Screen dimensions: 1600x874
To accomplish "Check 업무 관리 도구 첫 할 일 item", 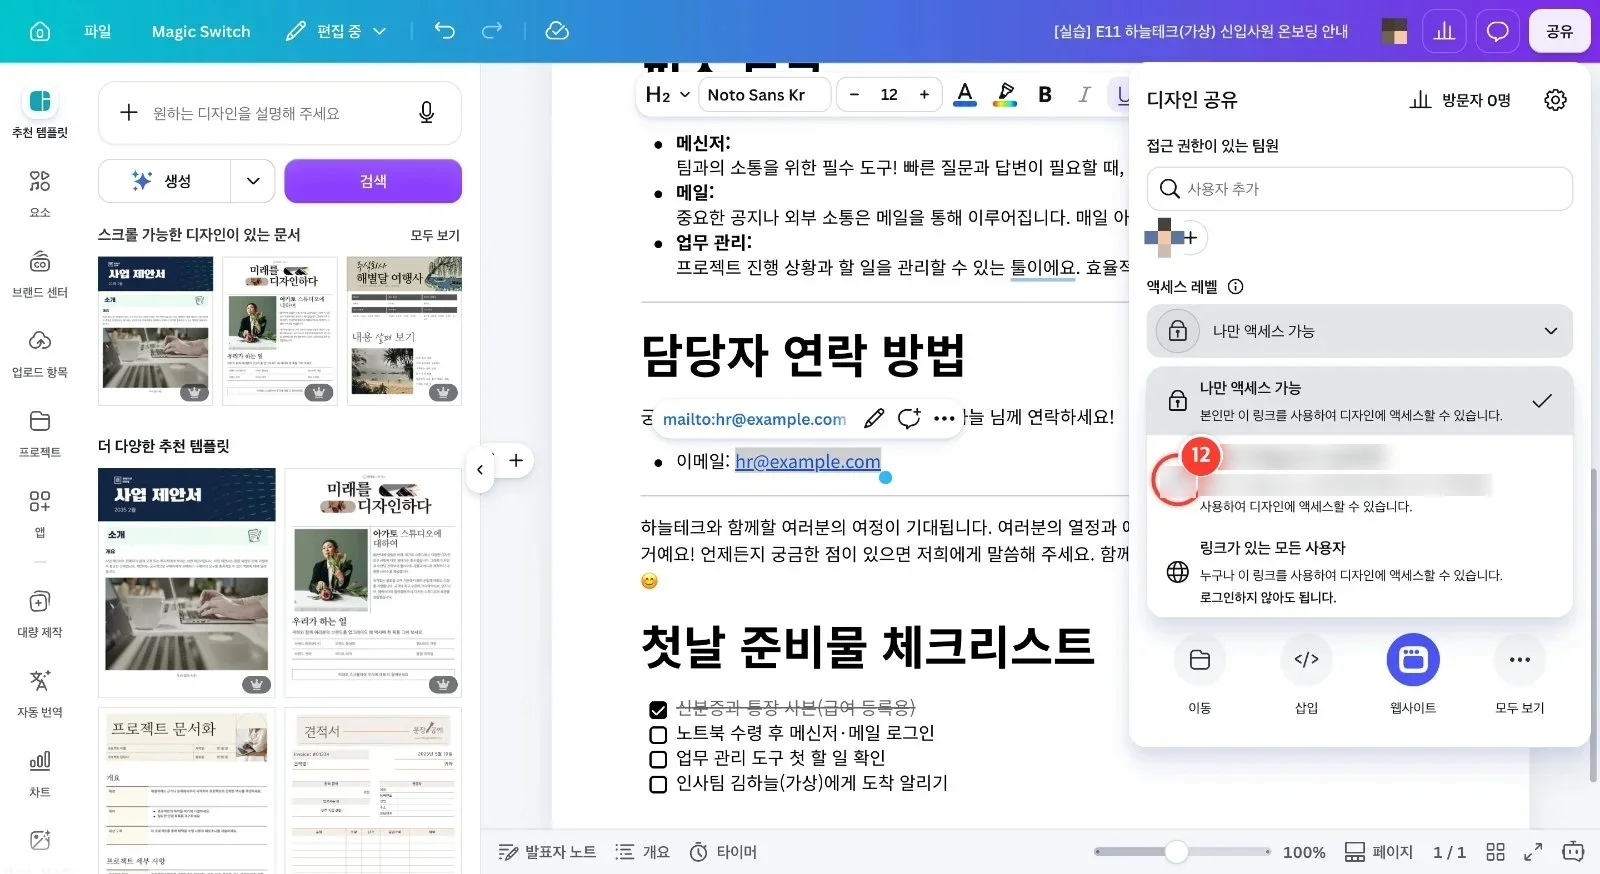I will [658, 759].
